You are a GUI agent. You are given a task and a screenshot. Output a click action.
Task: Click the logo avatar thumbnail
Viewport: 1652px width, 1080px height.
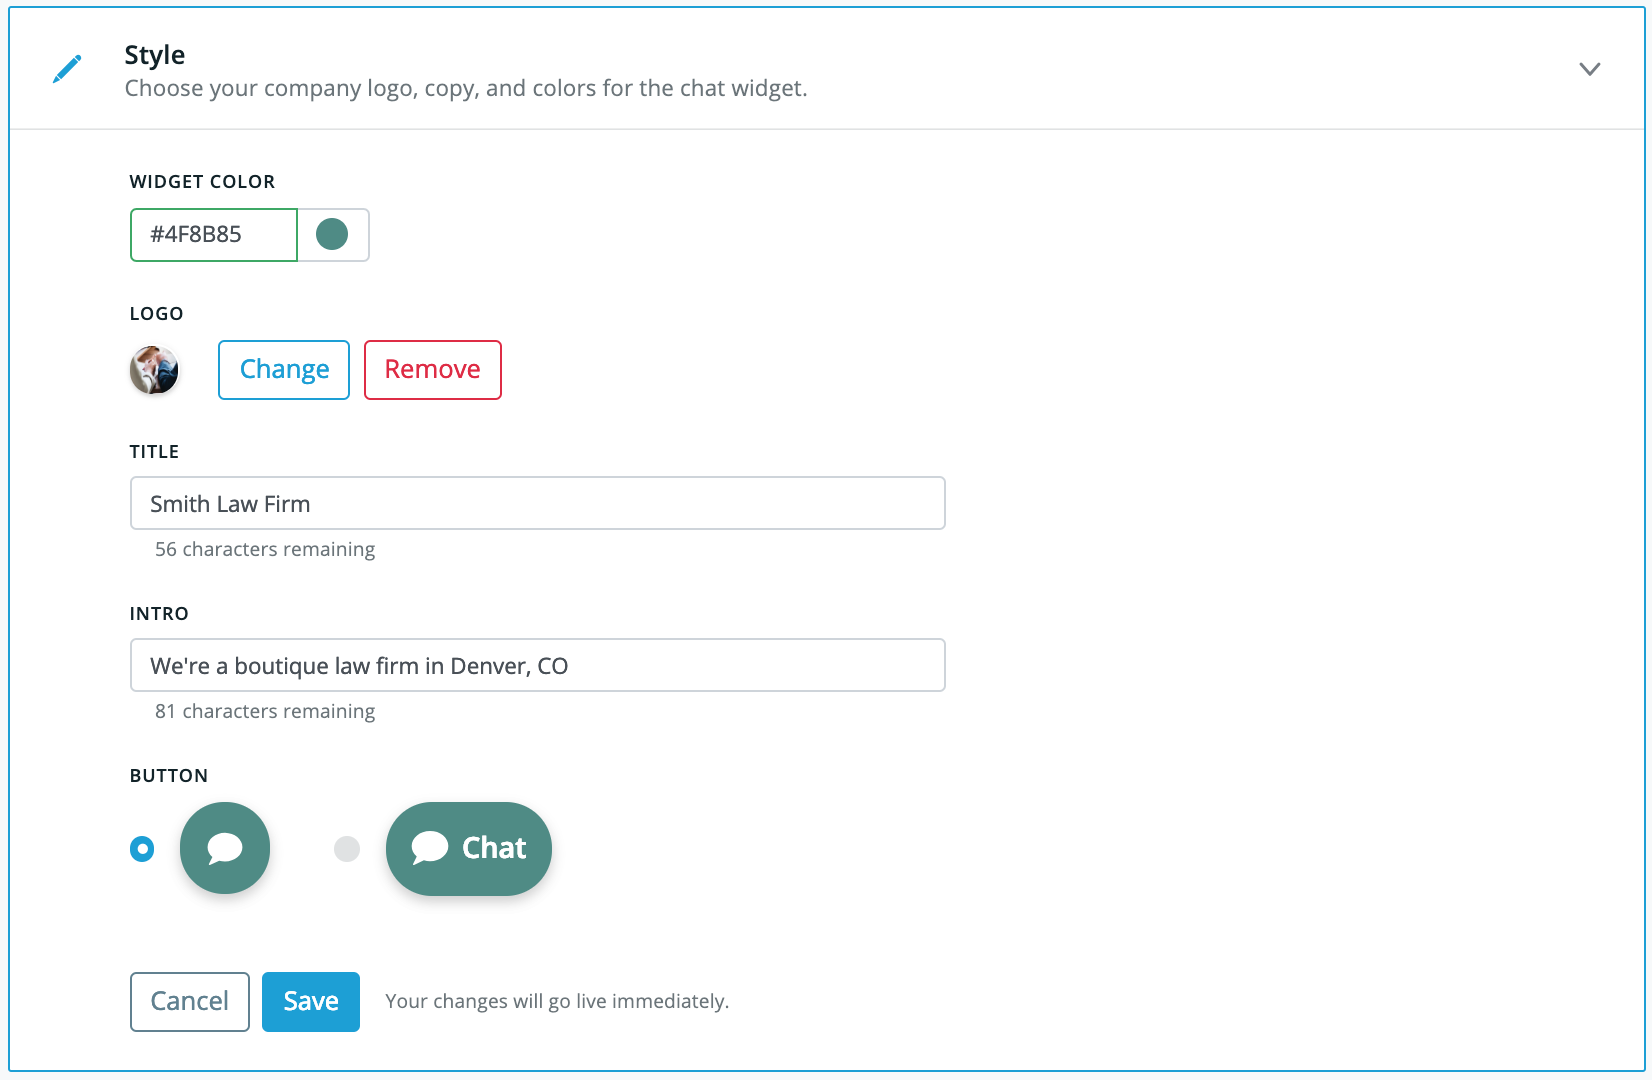(154, 370)
